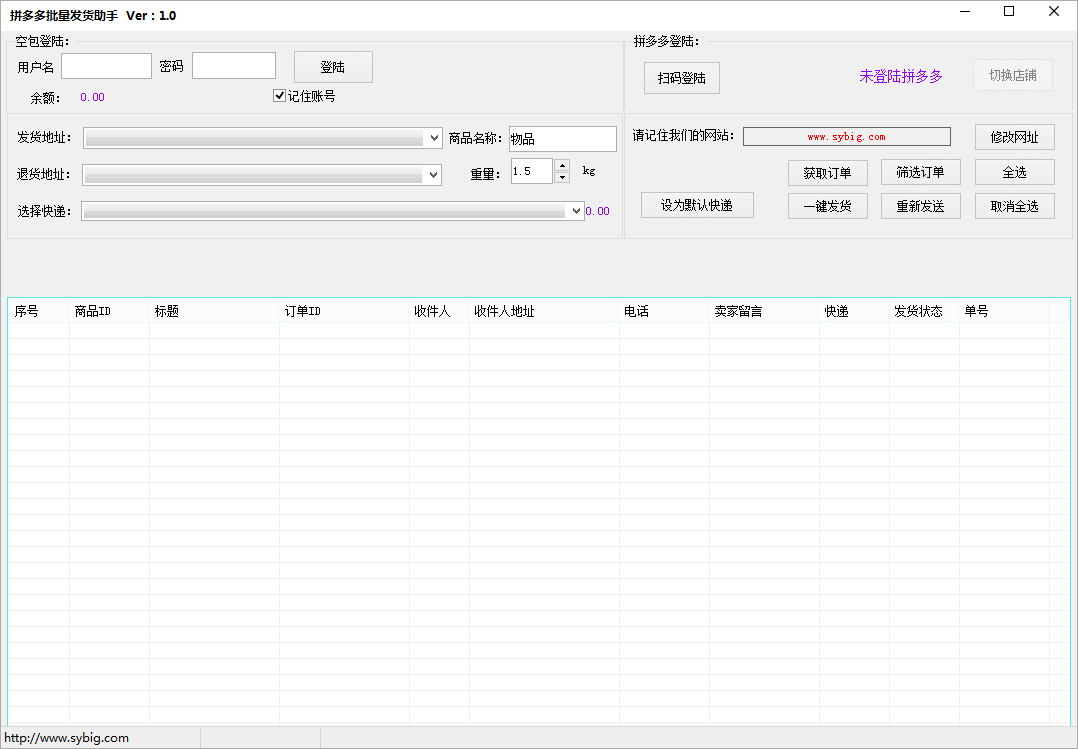Image resolution: width=1078 pixels, height=749 pixels.
Task: Click 一键发货 to ship with one click
Action: 827,206
